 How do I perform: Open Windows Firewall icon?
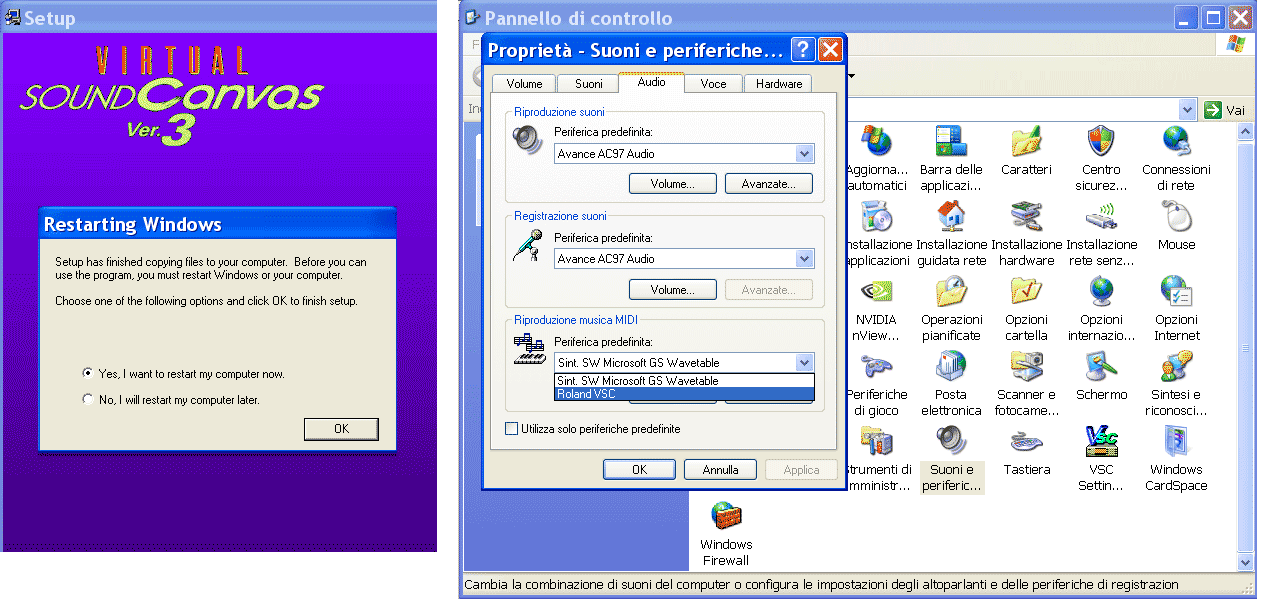726,518
